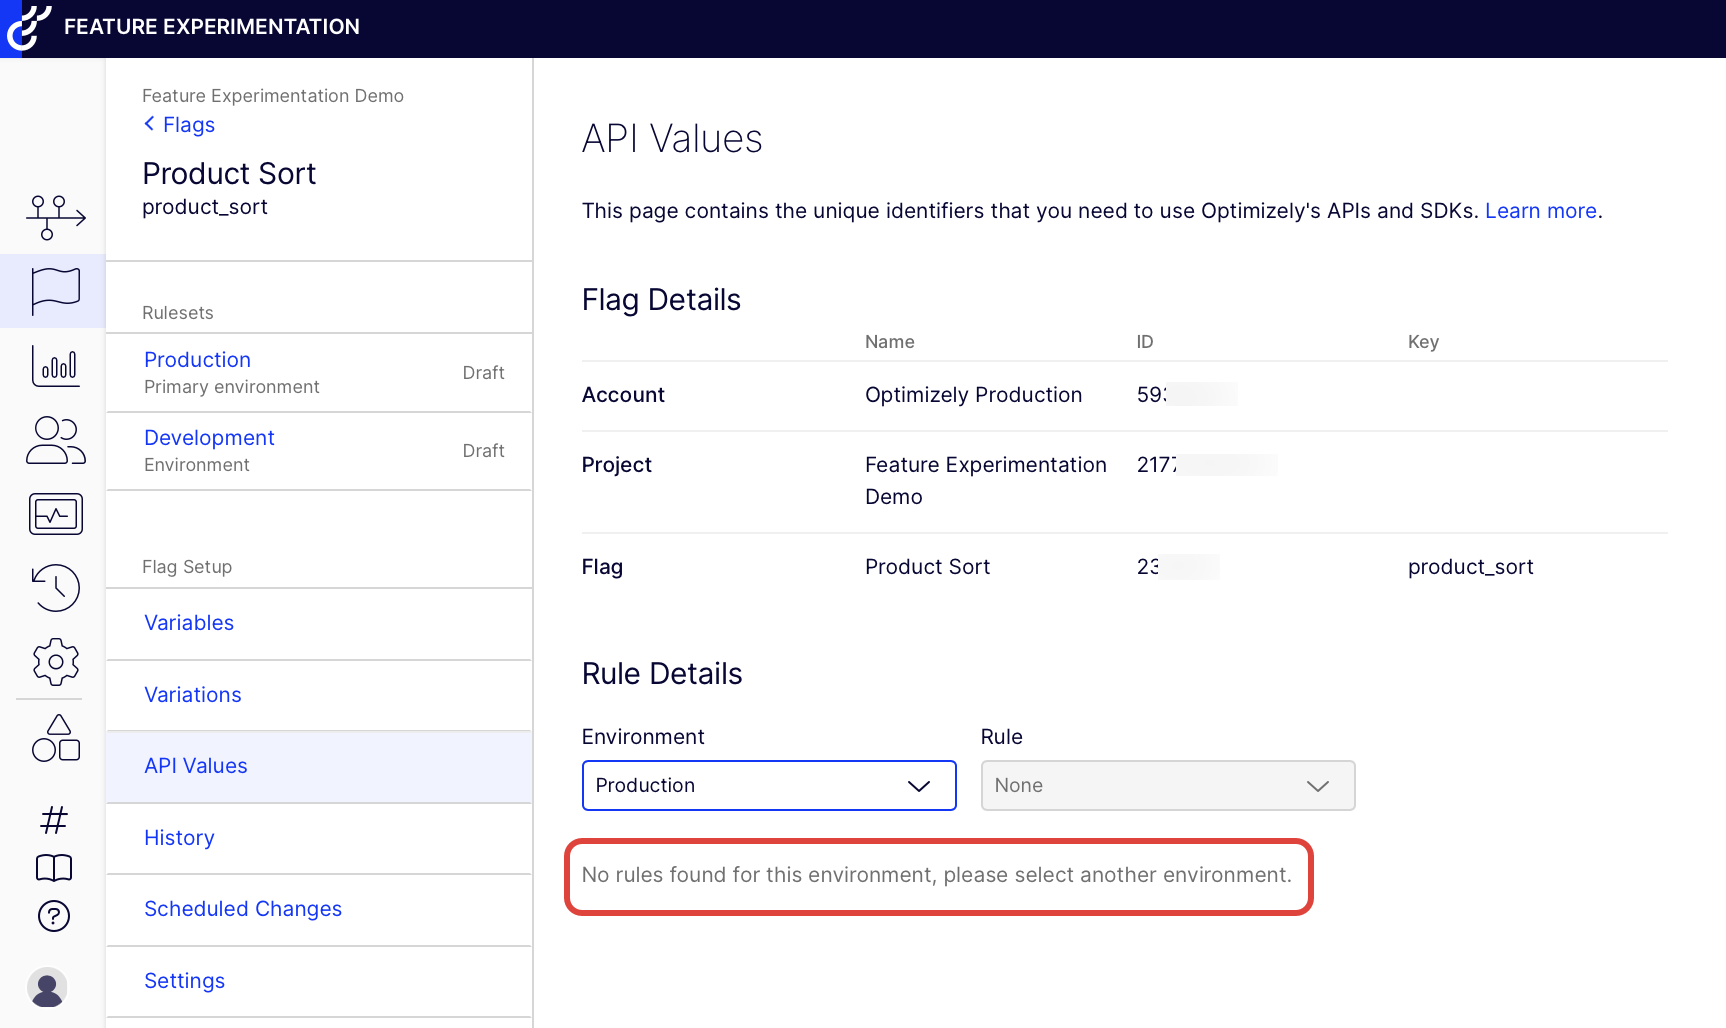
Task: Open the Flags section flag icon
Action: [55, 291]
